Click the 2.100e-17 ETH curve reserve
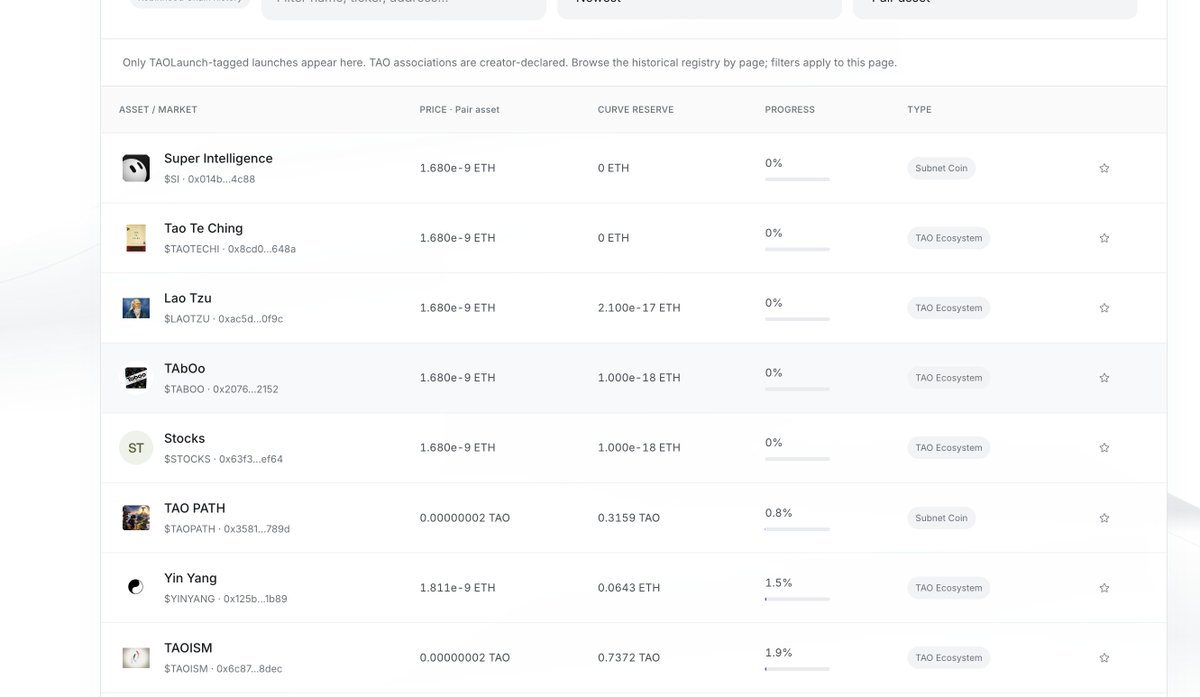Viewport: 1200px width, 697px height. (639, 308)
